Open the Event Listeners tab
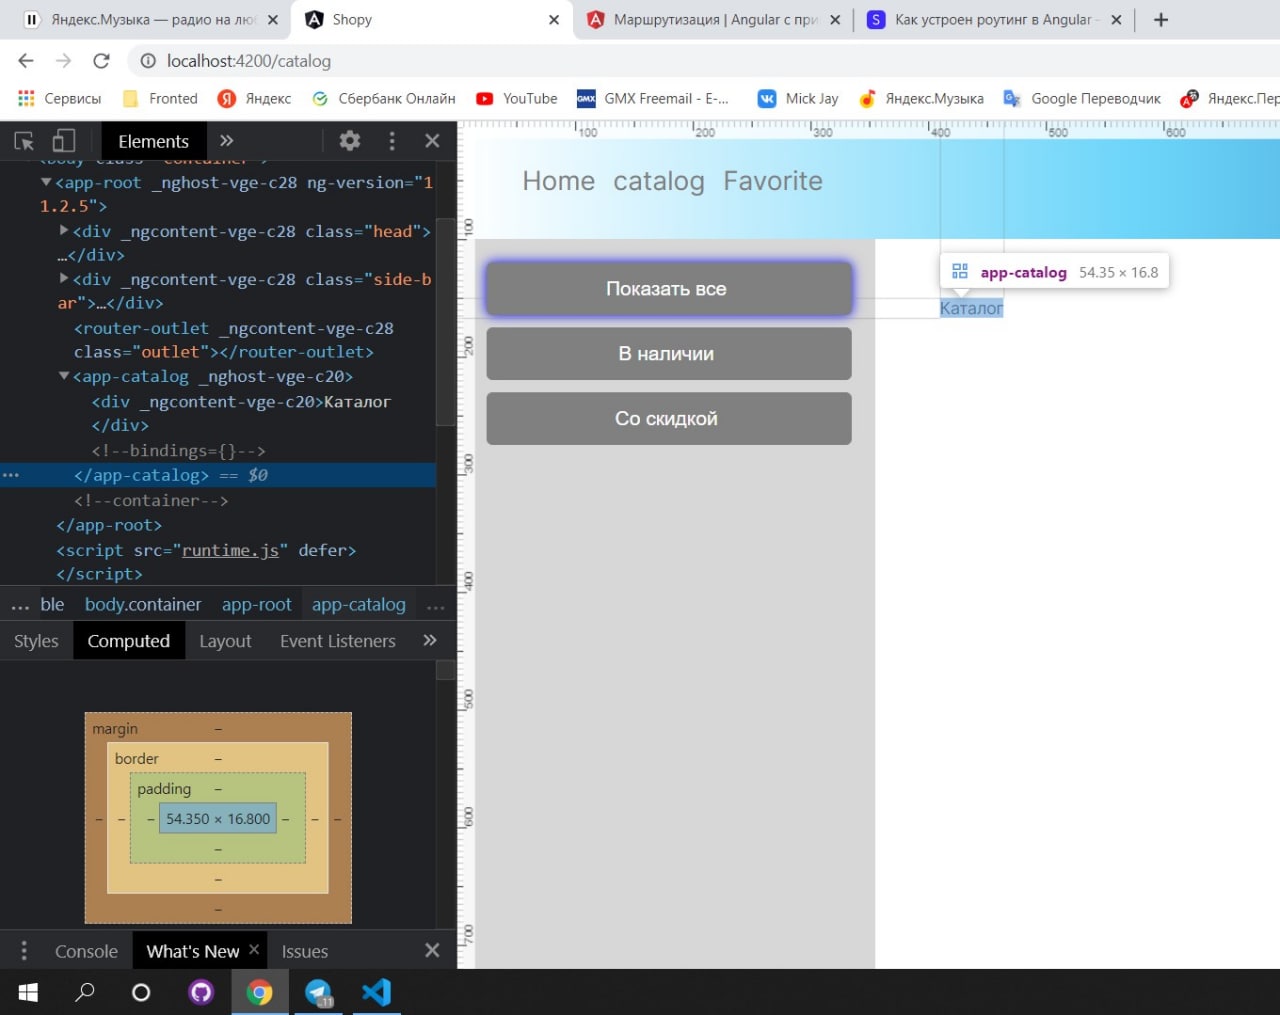The height and width of the screenshot is (1015, 1280). click(338, 641)
